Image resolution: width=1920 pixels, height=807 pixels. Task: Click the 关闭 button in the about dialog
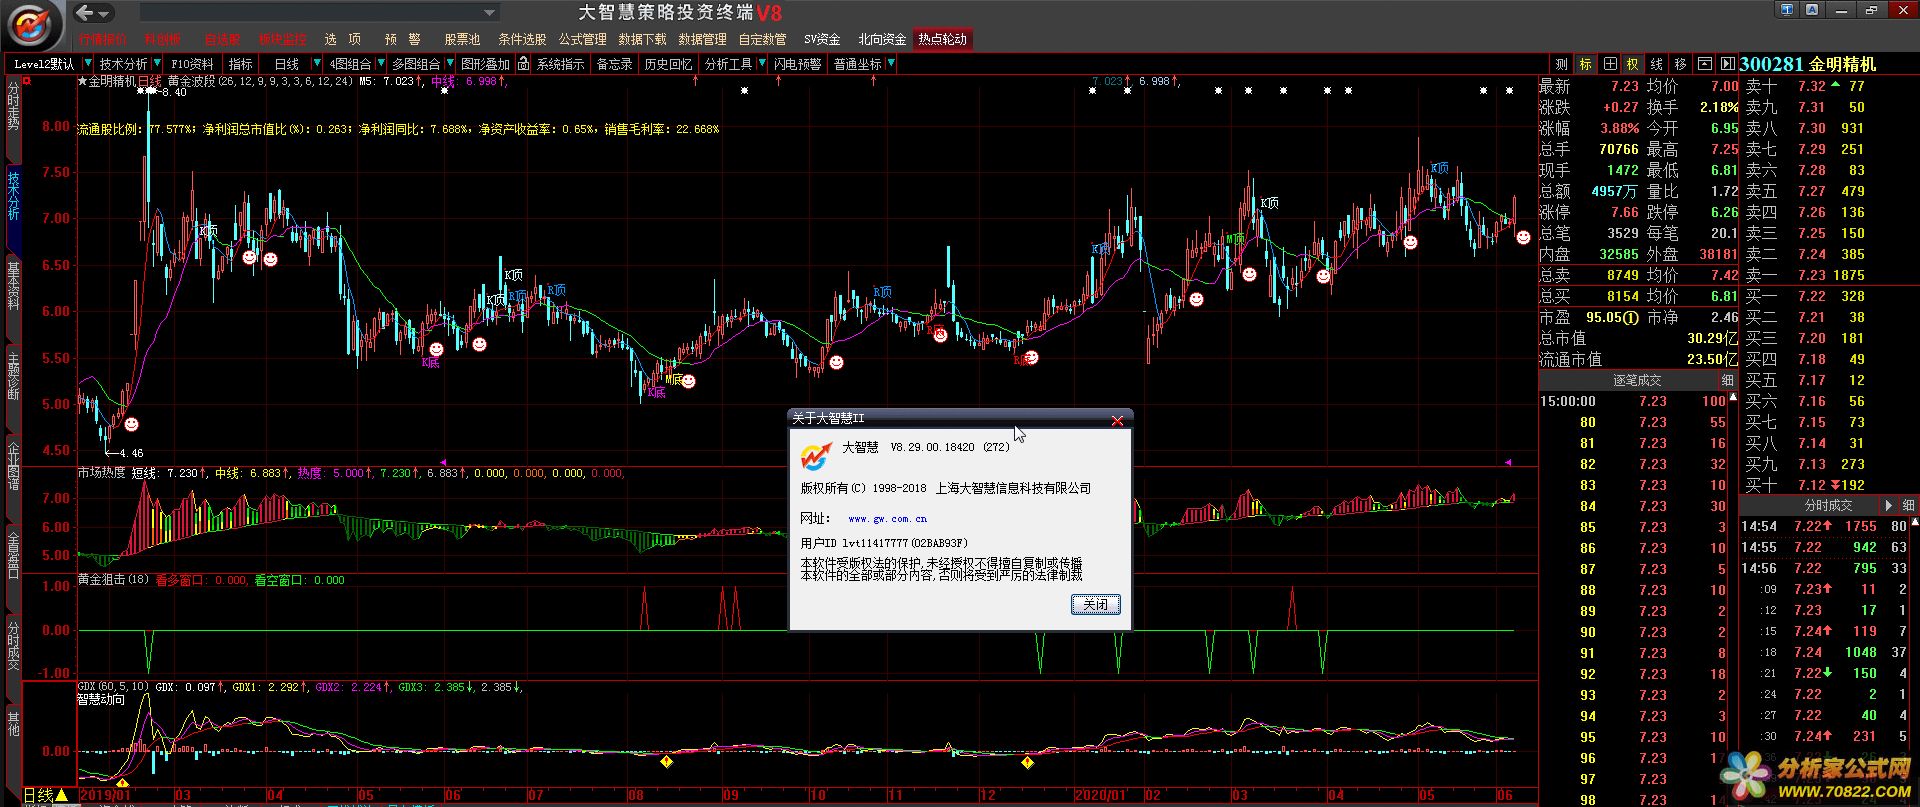(x=1095, y=604)
